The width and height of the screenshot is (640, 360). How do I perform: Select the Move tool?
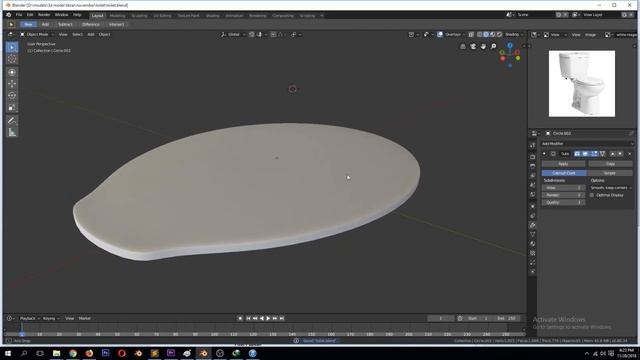tap(12, 84)
